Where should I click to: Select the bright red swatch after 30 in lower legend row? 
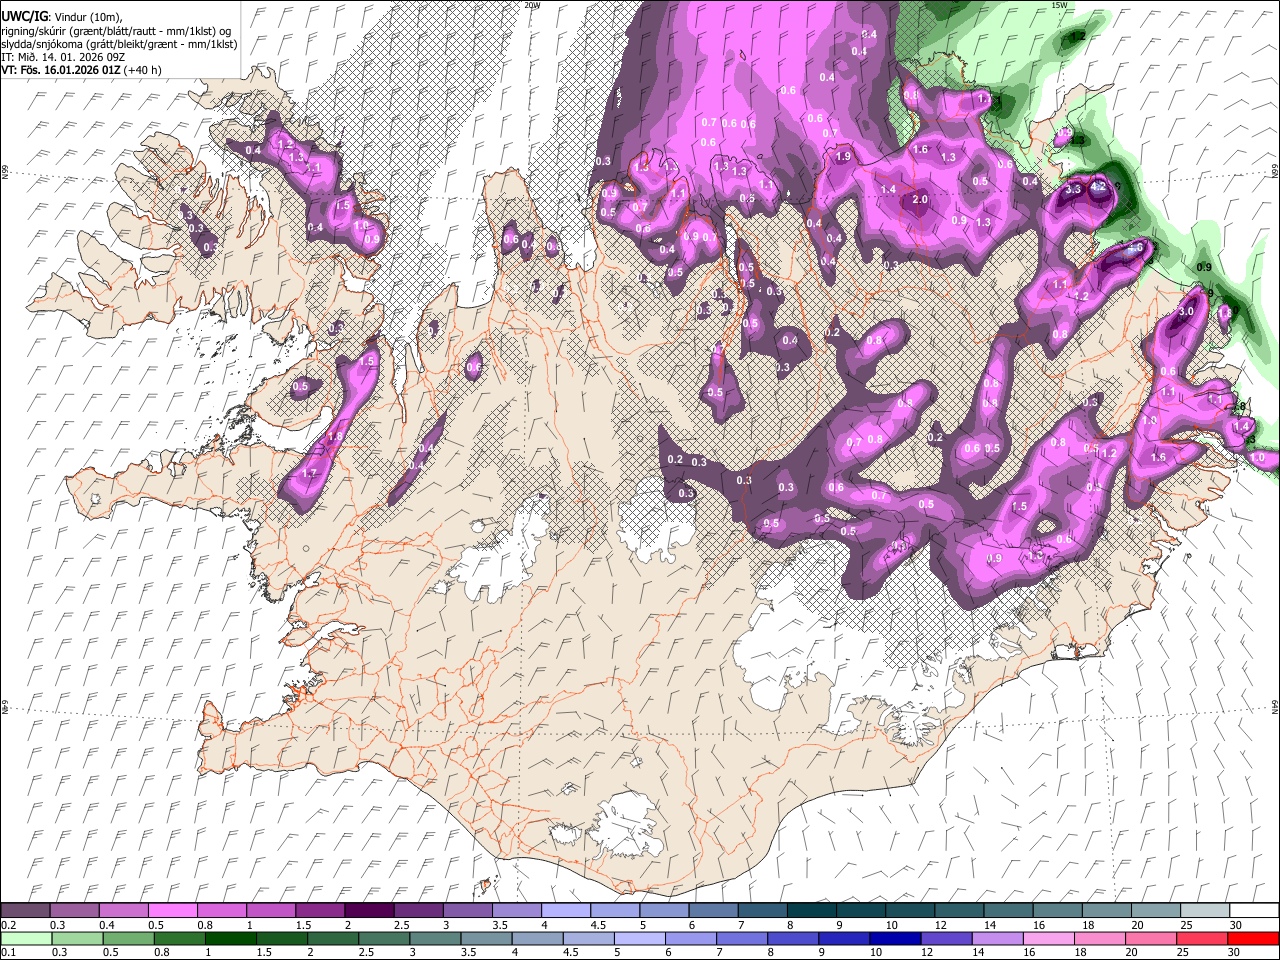[x=1253, y=938]
